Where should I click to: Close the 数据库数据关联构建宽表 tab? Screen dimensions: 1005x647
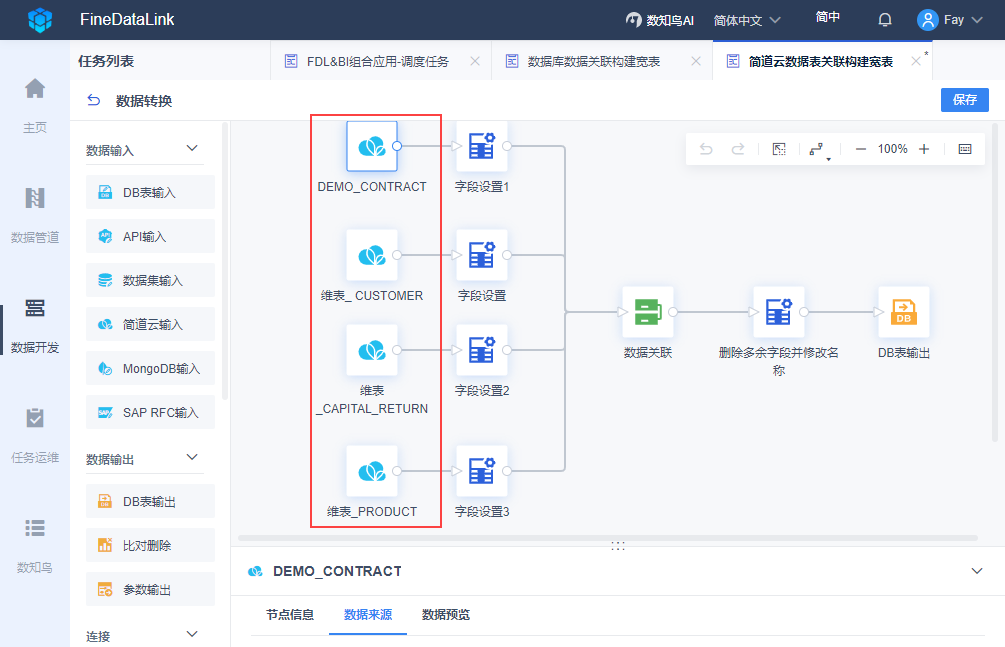point(696,62)
